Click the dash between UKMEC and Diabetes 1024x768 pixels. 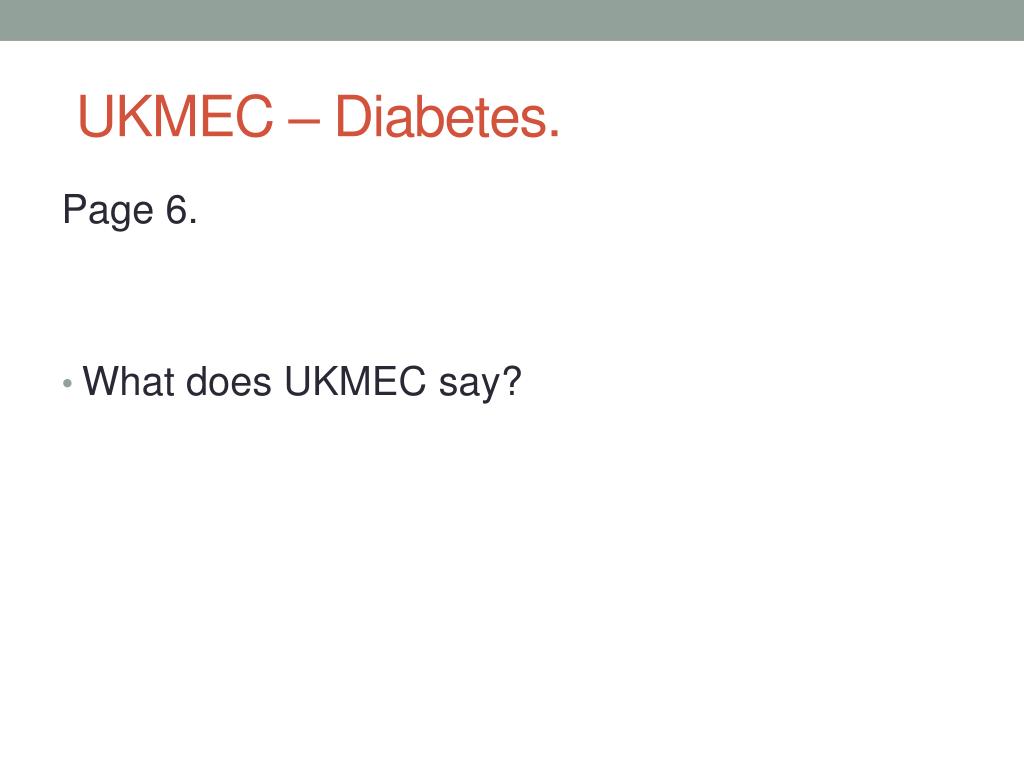tap(304, 121)
